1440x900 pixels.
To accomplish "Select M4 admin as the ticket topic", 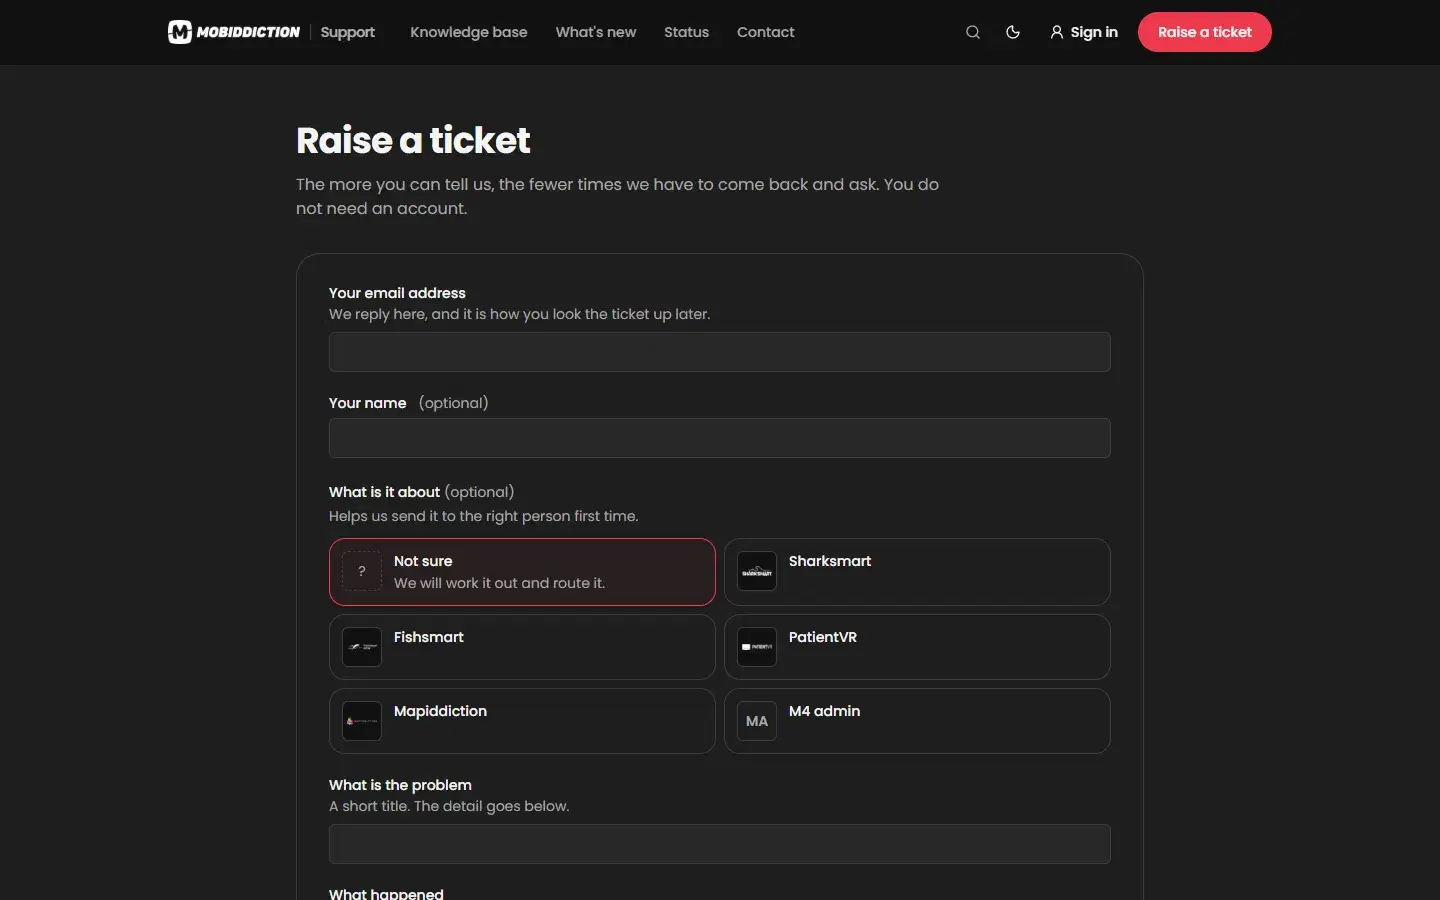I will click(917, 721).
